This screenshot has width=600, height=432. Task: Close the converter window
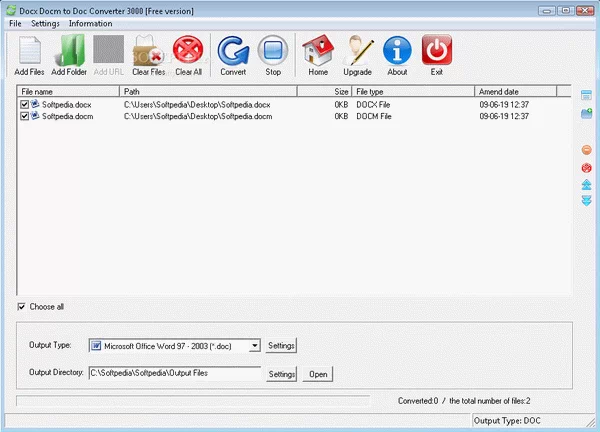tap(585, 11)
